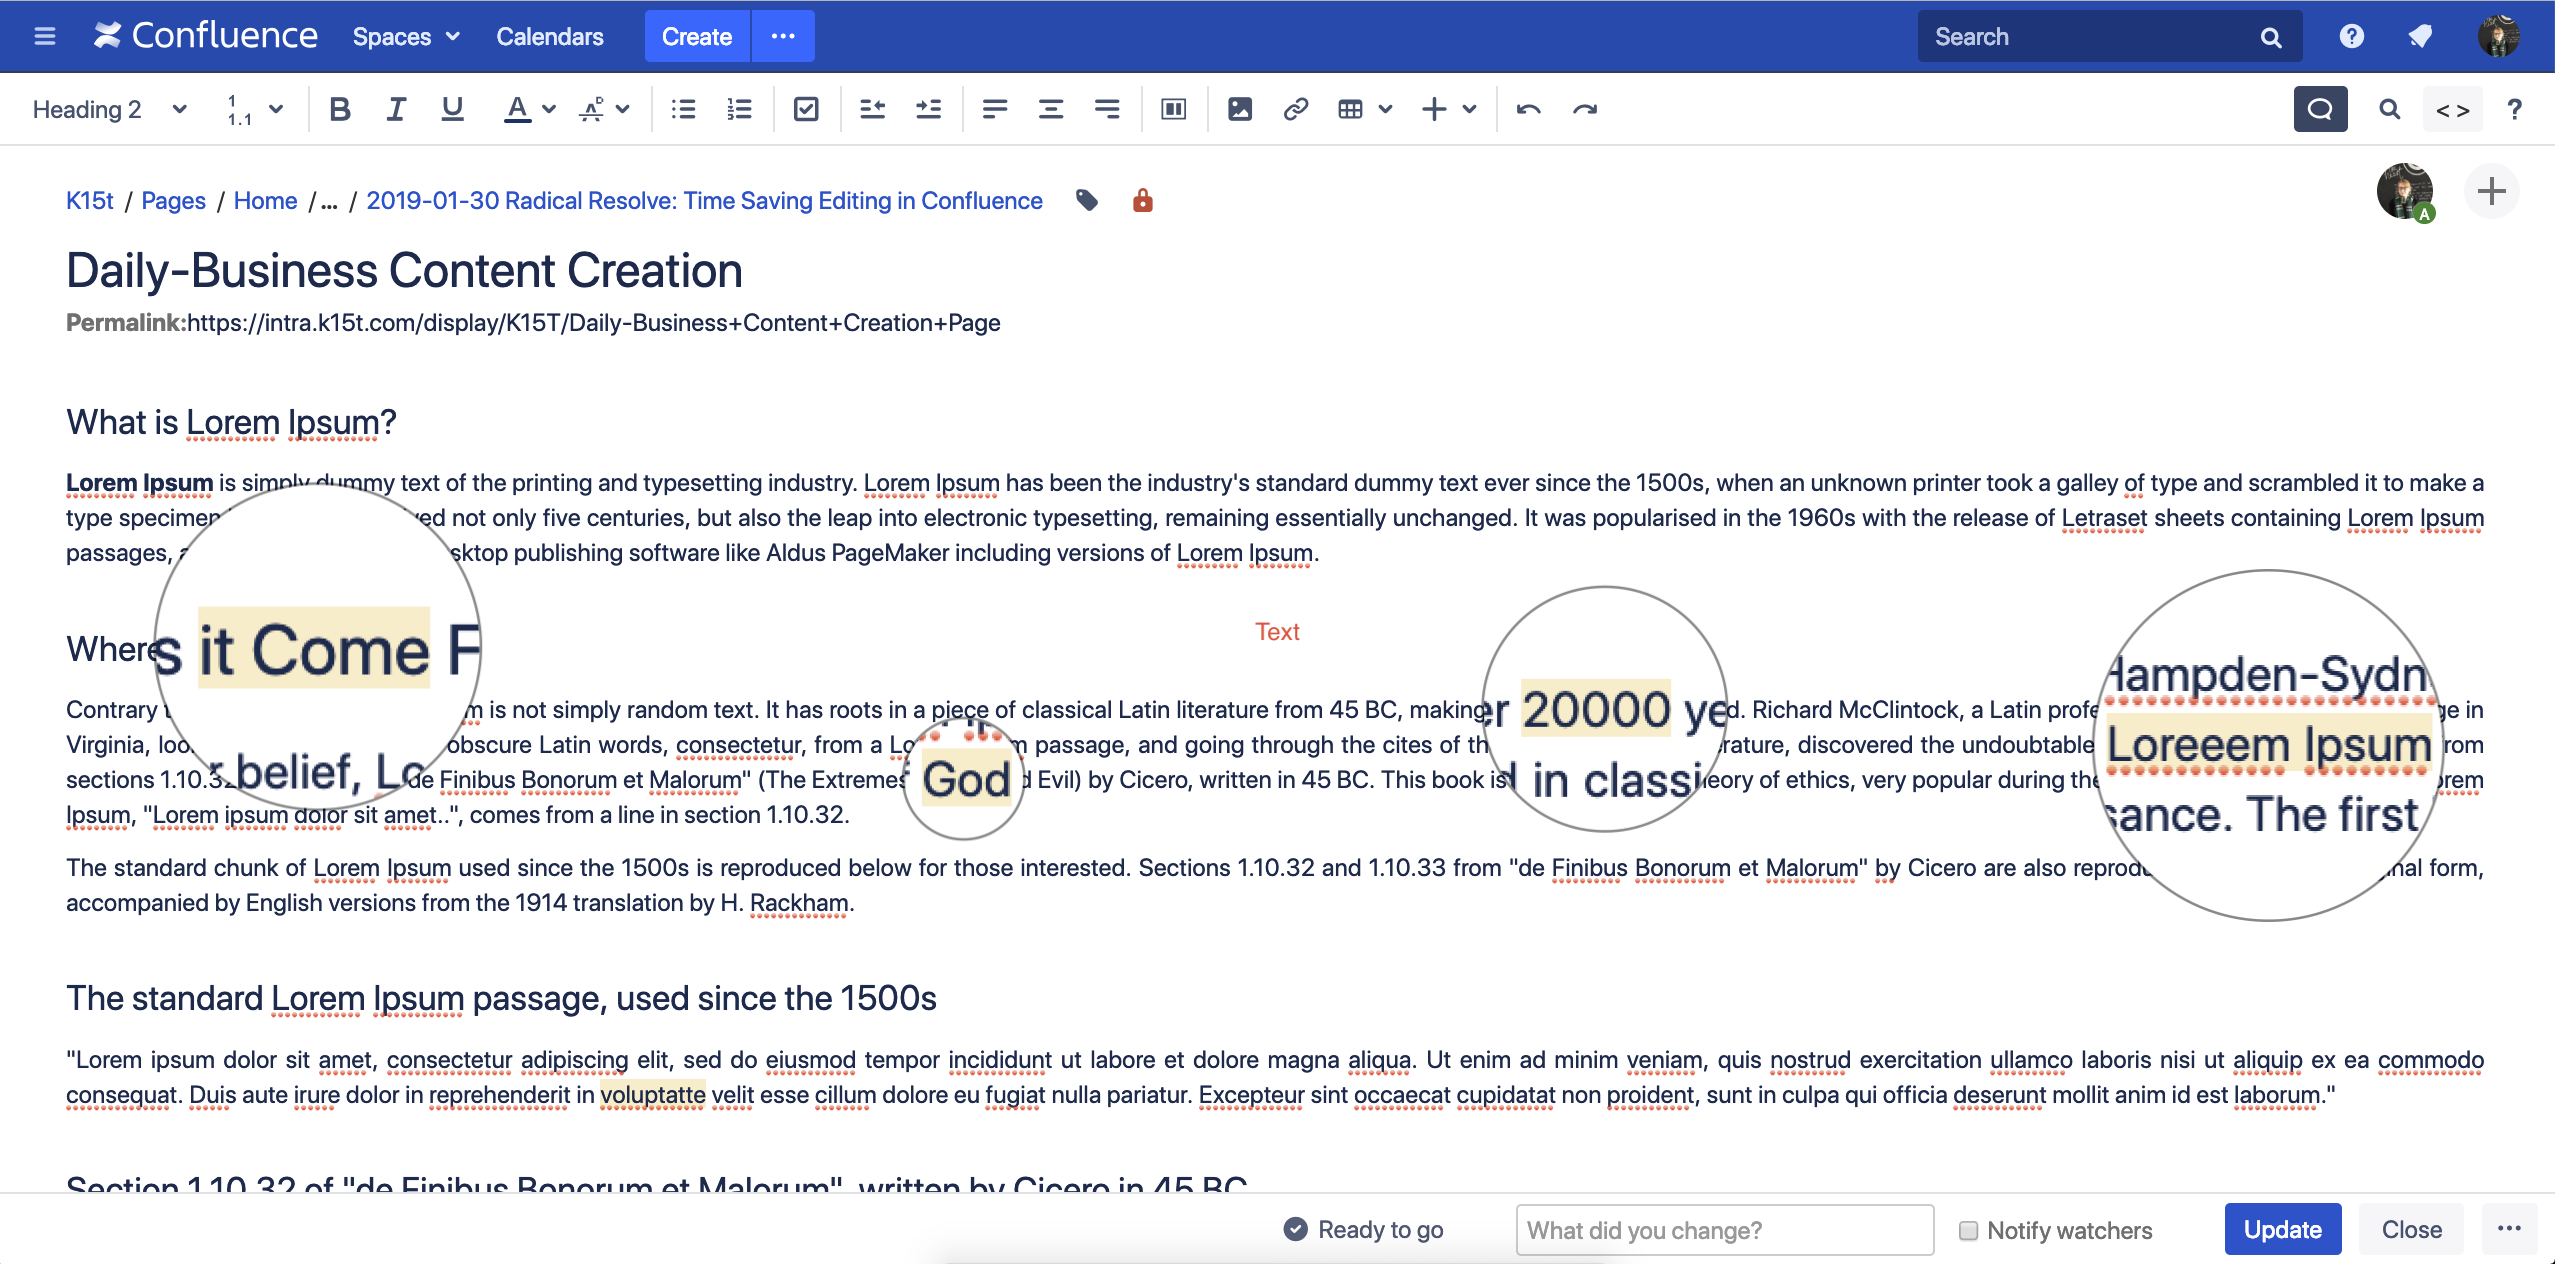Apply italic formatting
The width and height of the screenshot is (2555, 1264).
pos(396,109)
